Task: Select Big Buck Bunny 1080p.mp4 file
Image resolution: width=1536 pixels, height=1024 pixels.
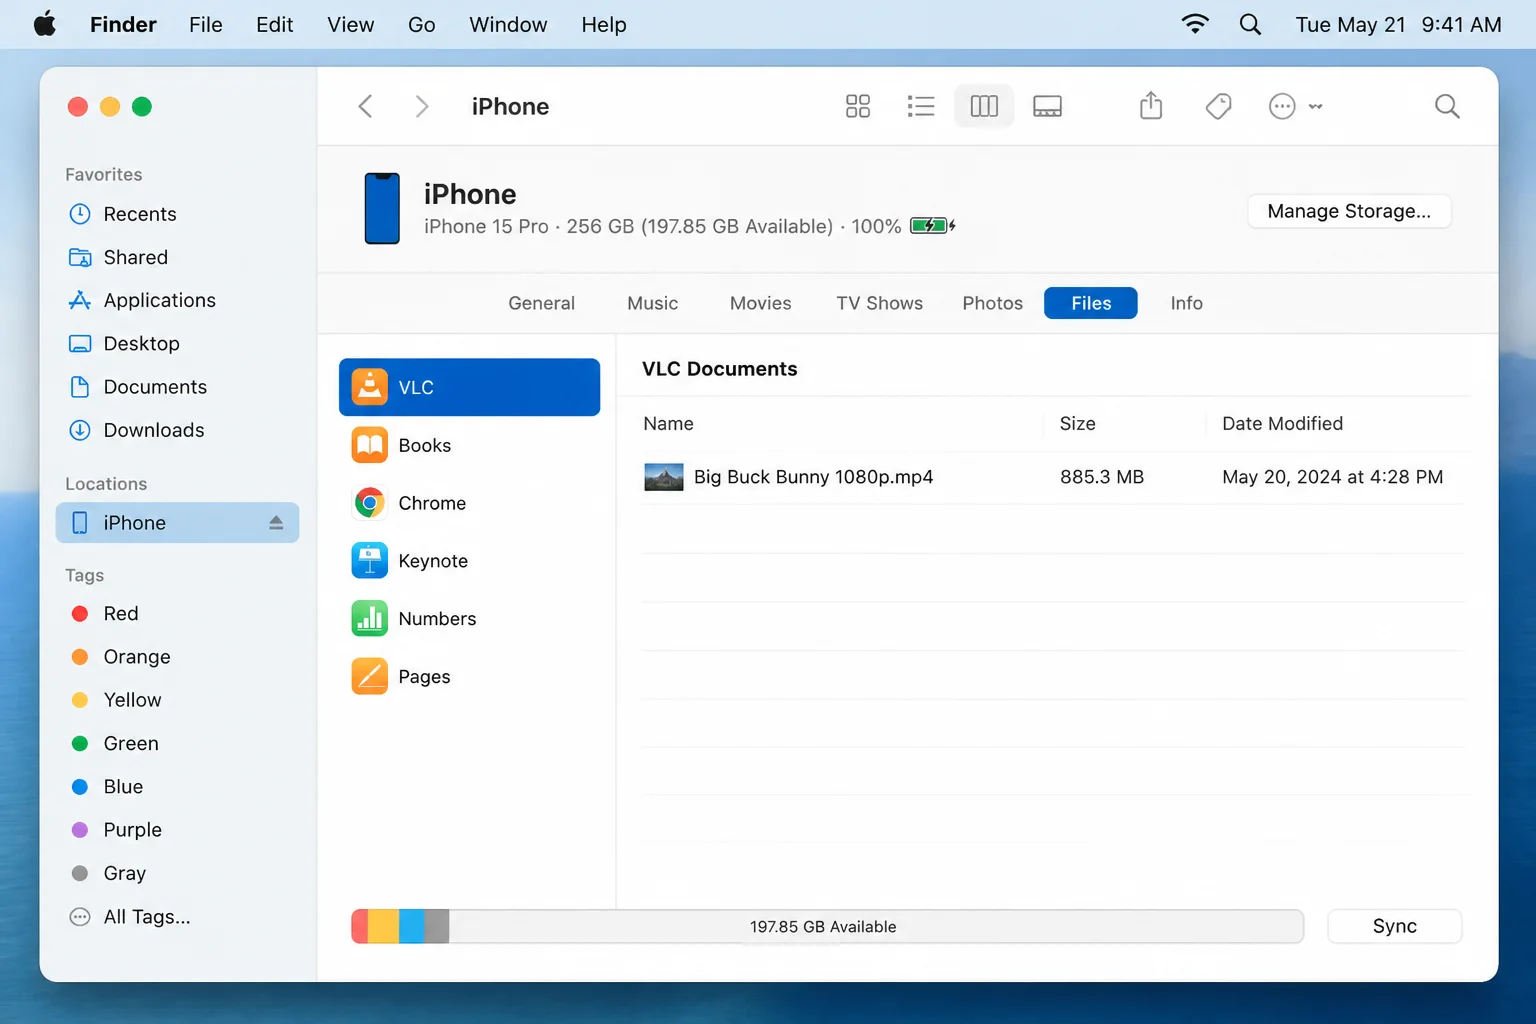Action: (1053, 477)
